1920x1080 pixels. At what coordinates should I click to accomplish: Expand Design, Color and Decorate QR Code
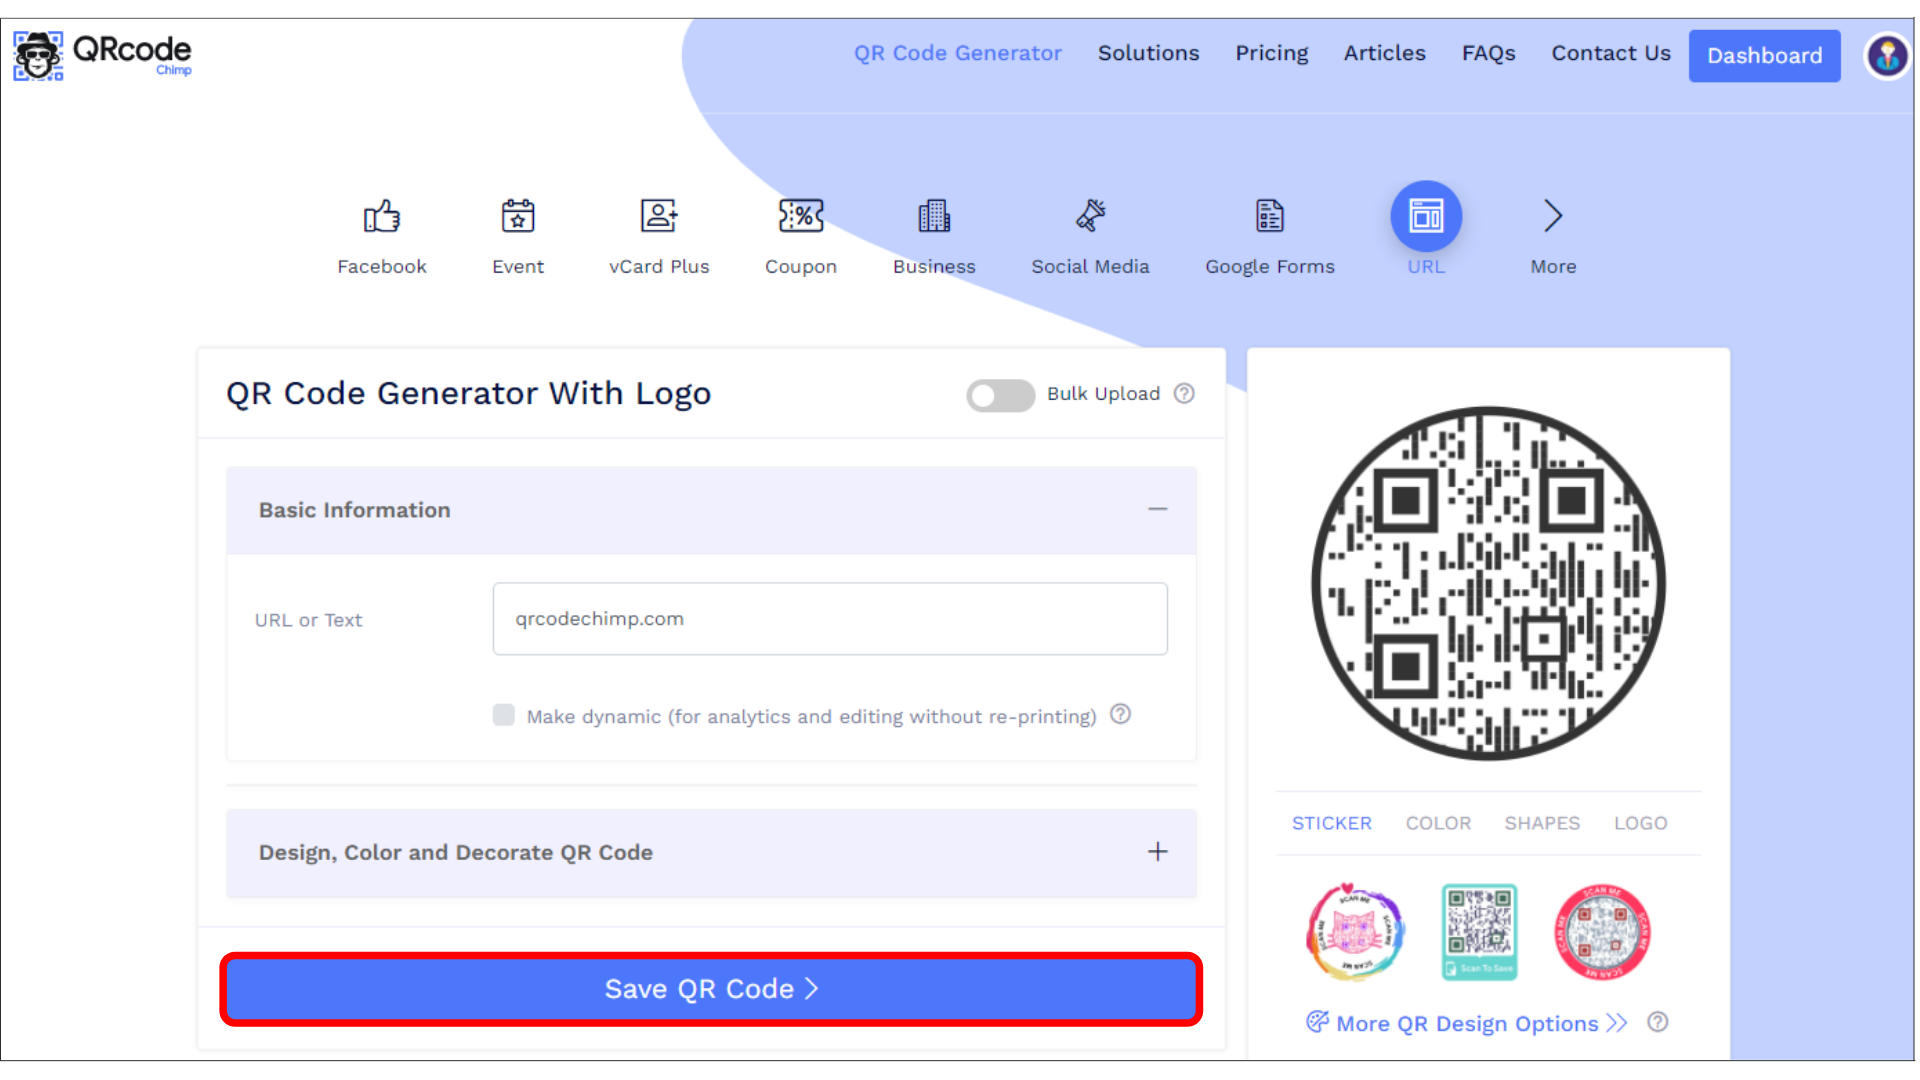(x=1157, y=852)
